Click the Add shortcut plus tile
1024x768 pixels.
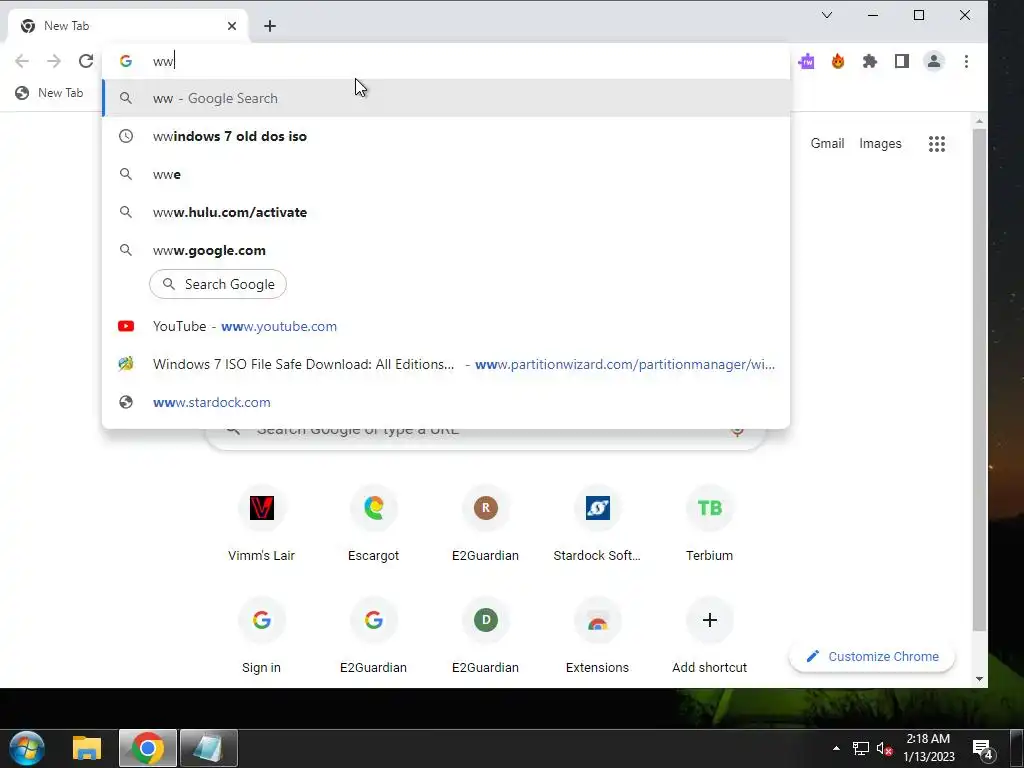tap(709, 637)
